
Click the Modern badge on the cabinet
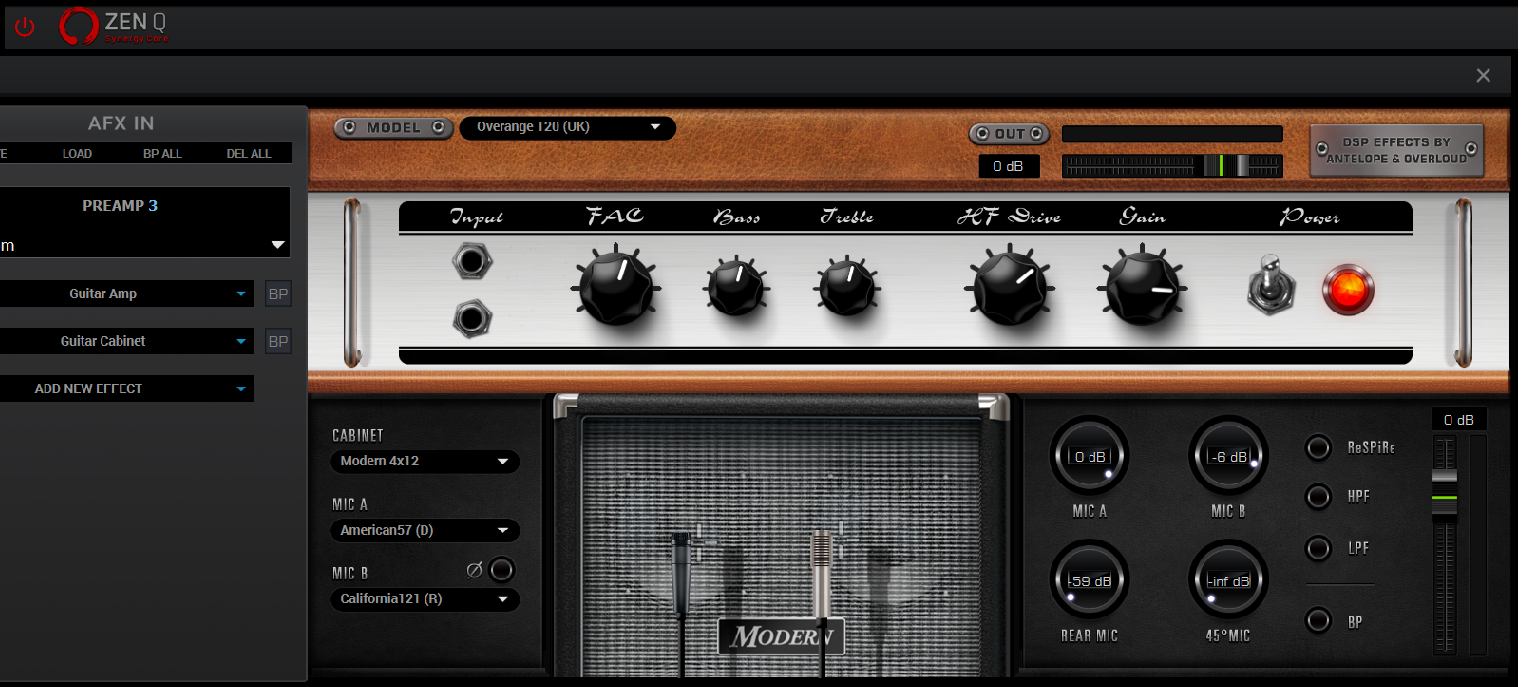(781, 636)
